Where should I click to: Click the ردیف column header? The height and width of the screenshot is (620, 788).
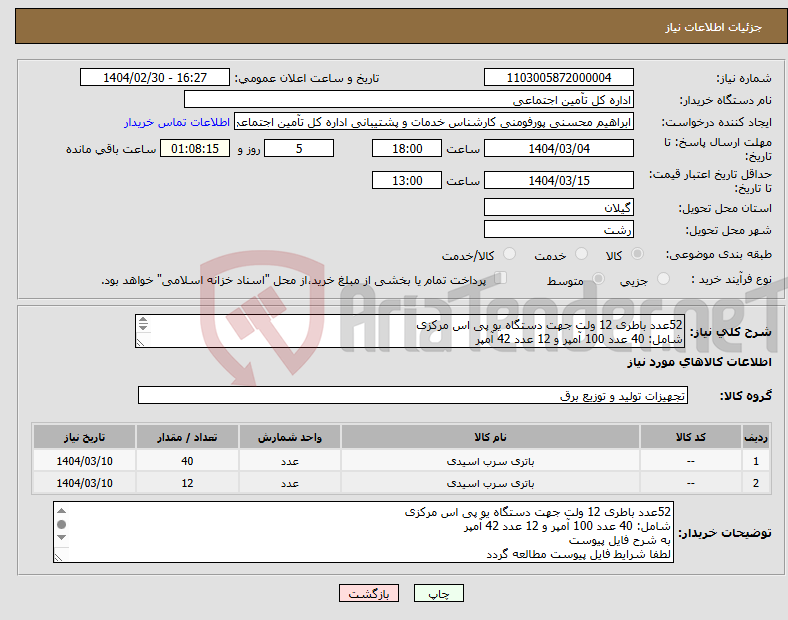tap(755, 437)
